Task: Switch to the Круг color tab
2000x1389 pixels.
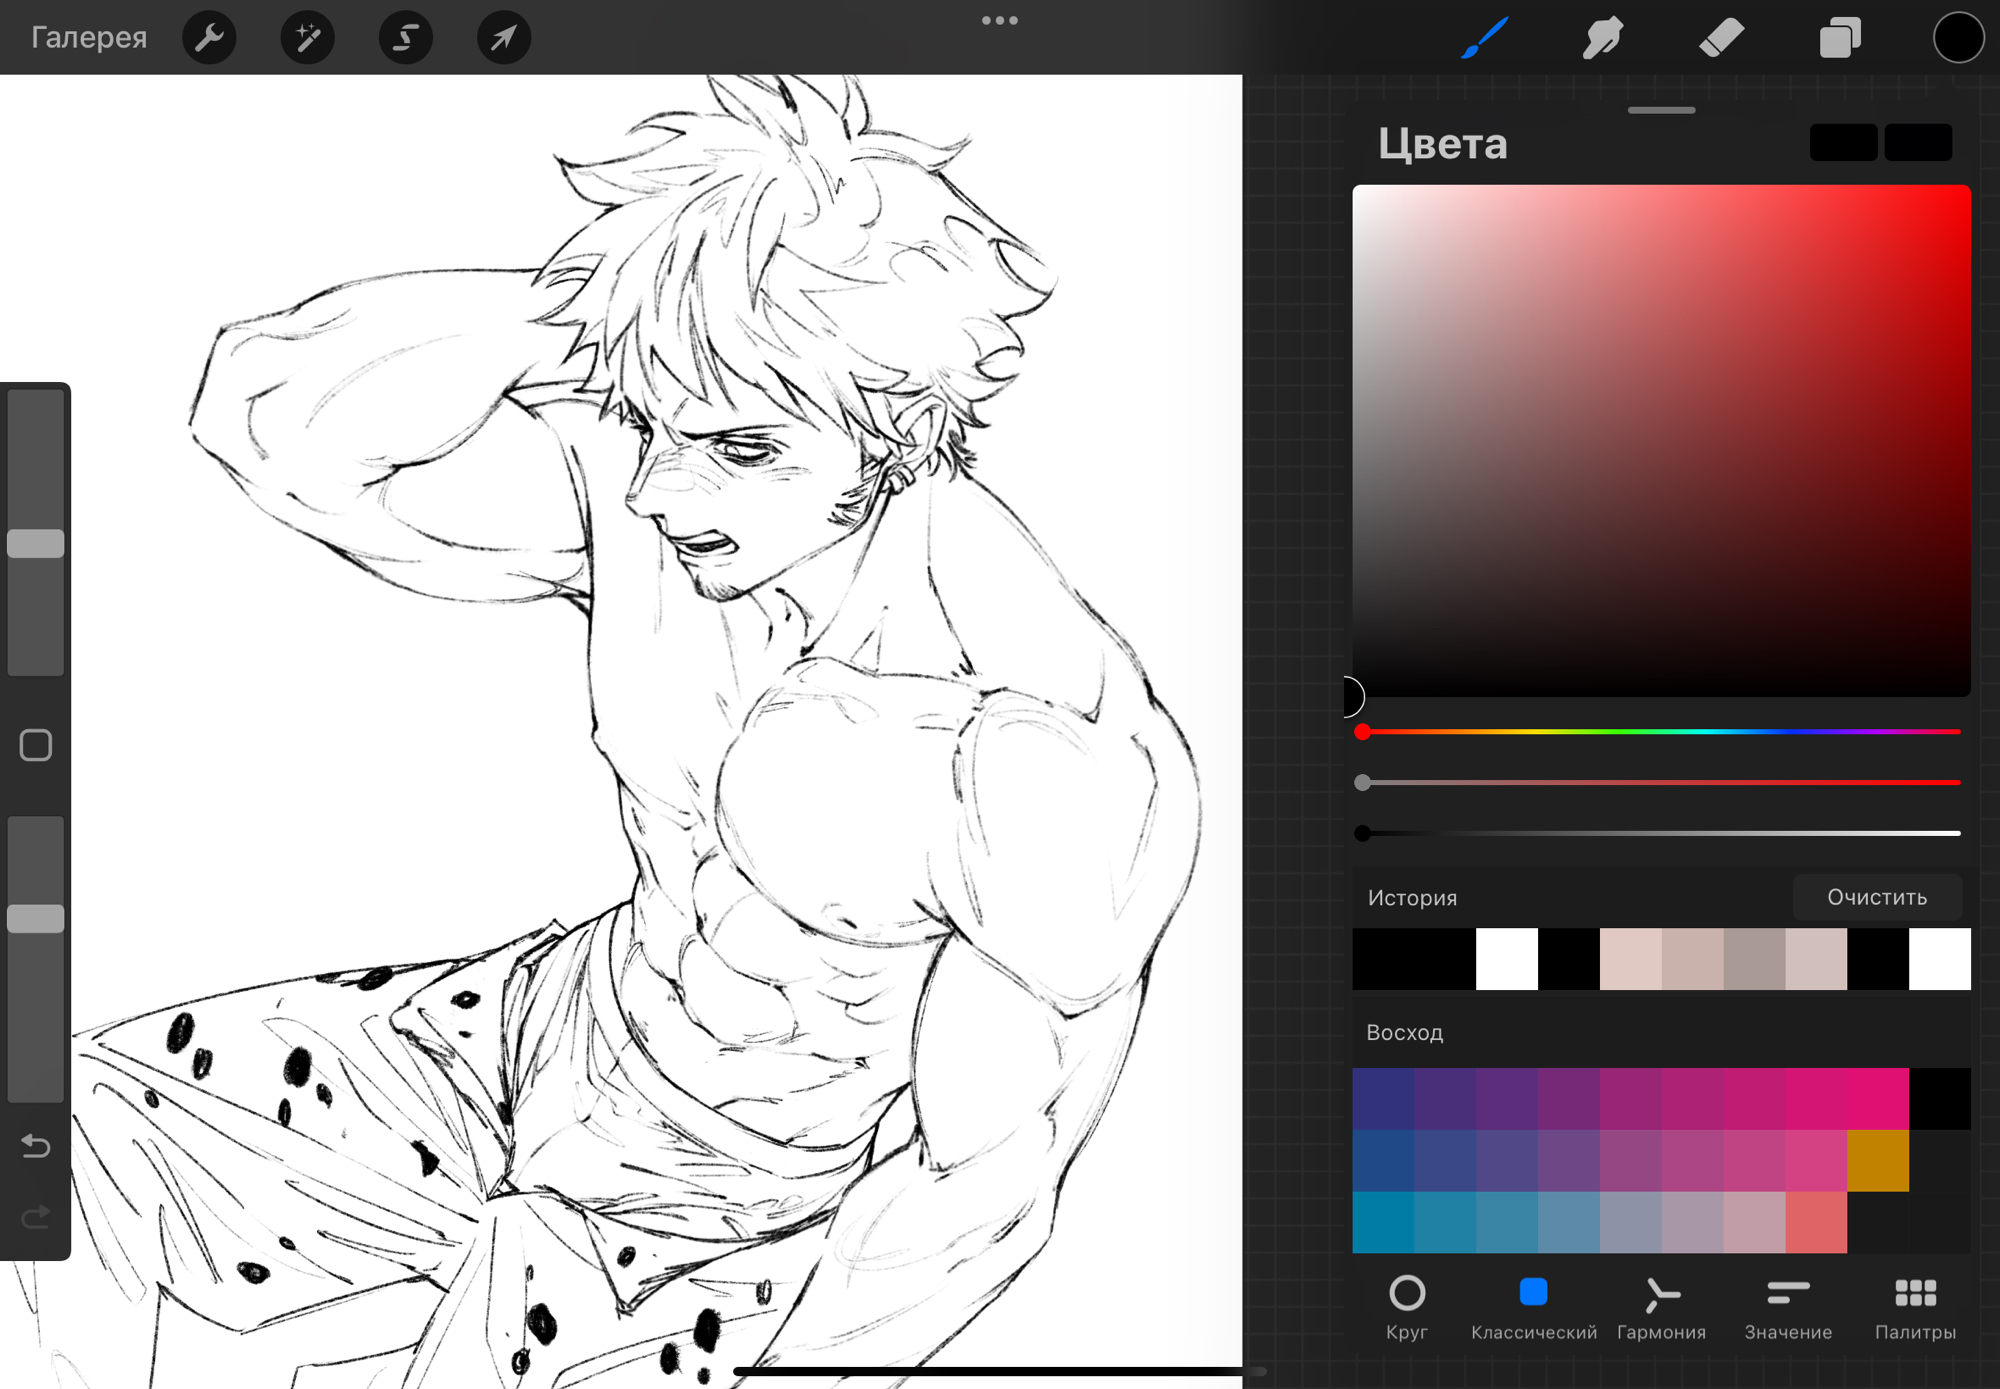Action: [1406, 1307]
